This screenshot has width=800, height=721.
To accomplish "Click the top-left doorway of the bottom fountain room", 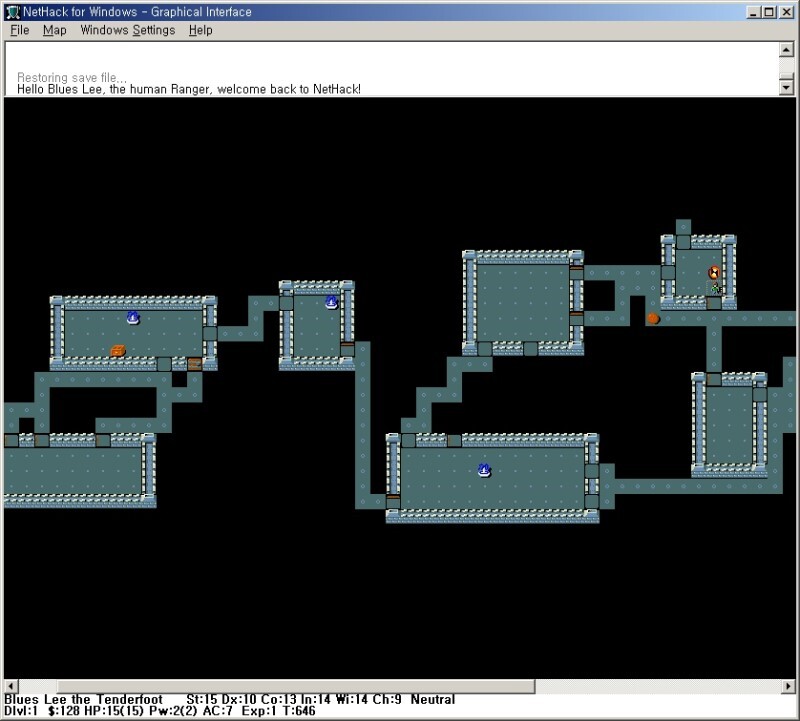I will (408, 440).
